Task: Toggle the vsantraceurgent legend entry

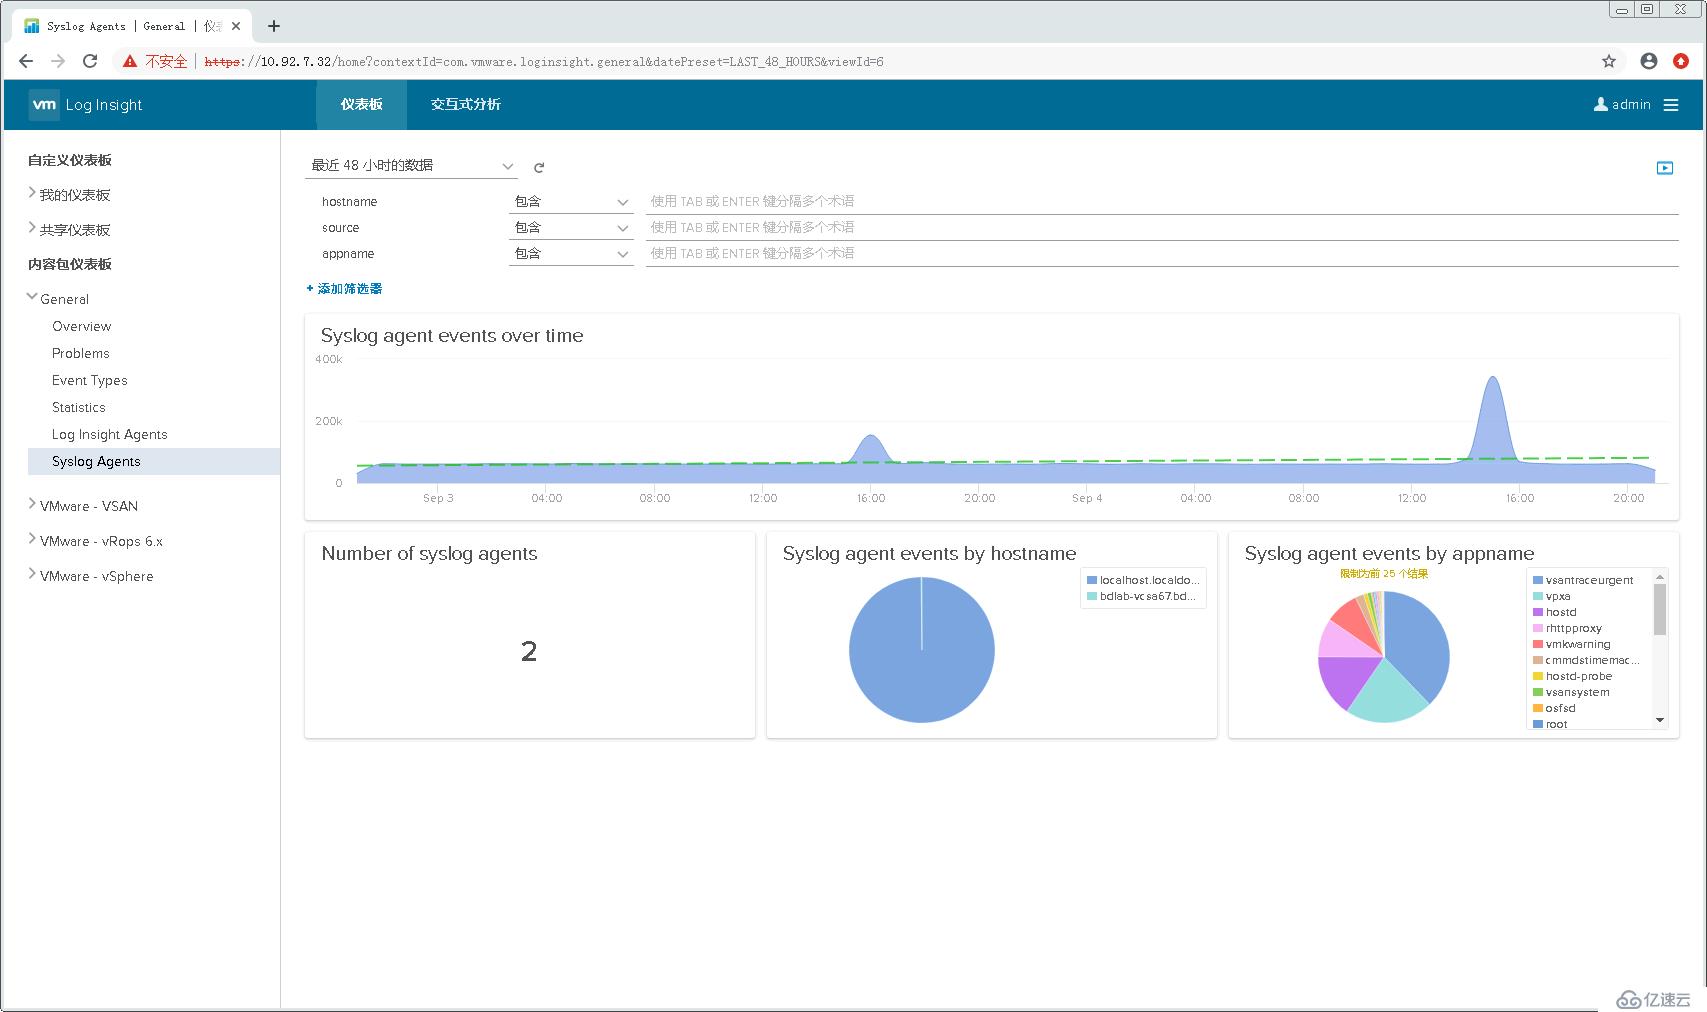Action: tap(1583, 580)
